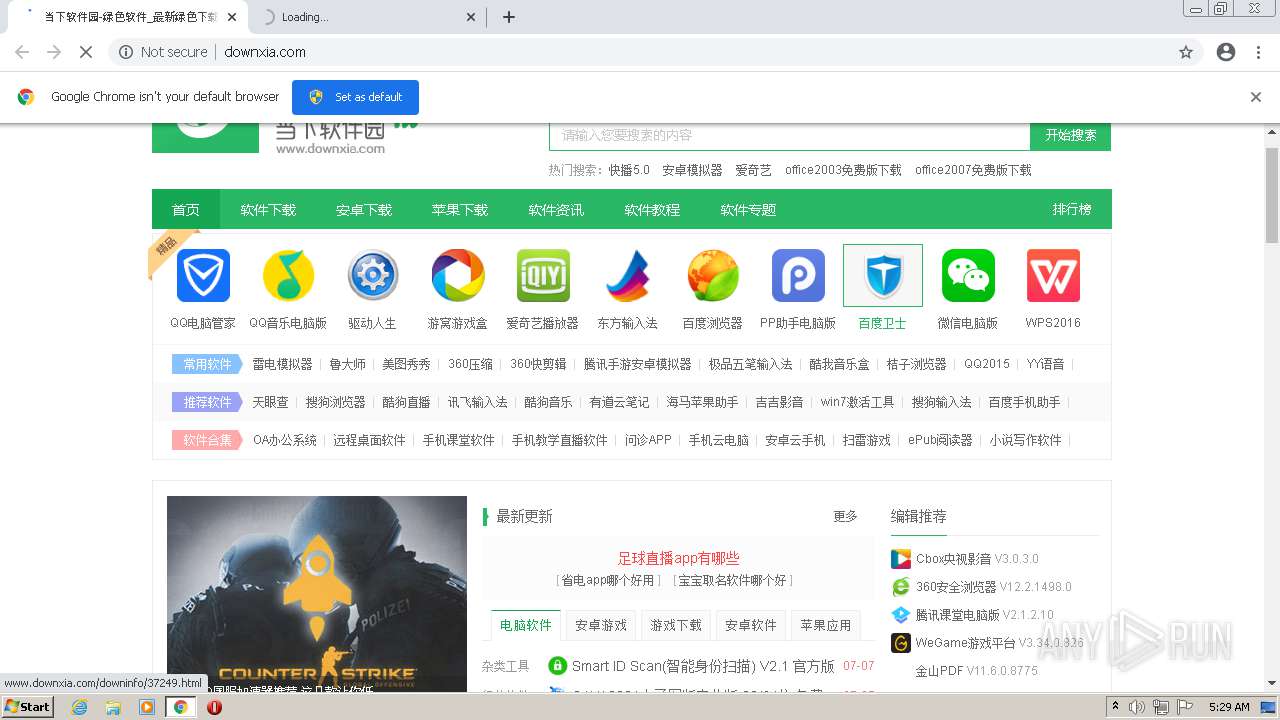Open the 安卓下载 navigation item
Image resolution: width=1280 pixels, height=720 pixels.
[x=364, y=210]
